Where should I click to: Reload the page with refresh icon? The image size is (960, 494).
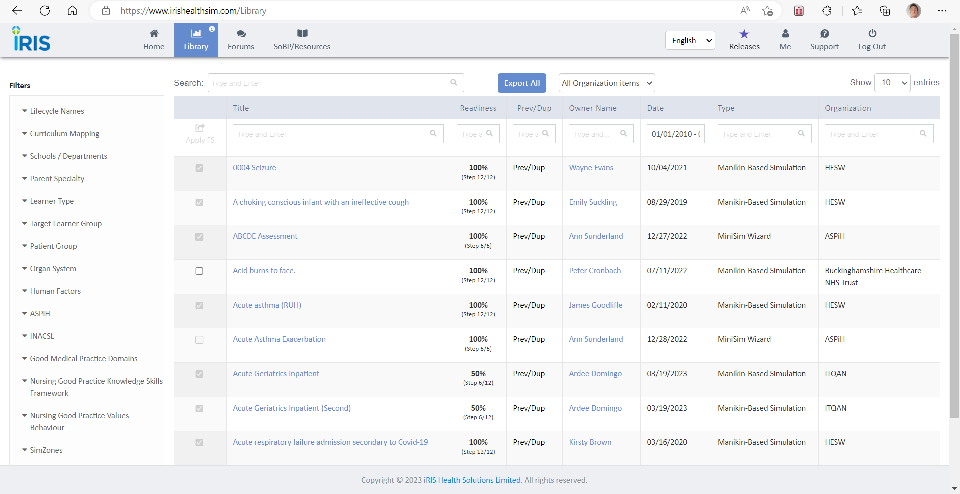(45, 10)
